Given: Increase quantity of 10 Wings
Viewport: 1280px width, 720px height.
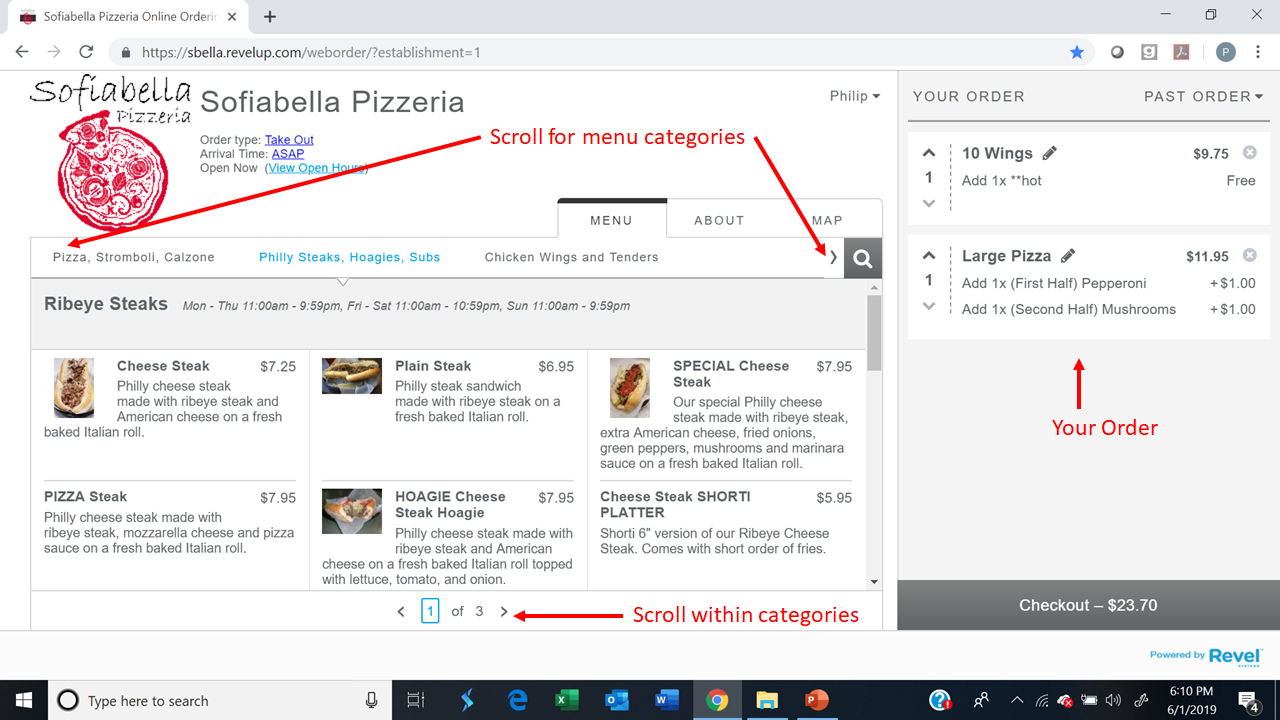Looking at the screenshot, I should pos(929,153).
